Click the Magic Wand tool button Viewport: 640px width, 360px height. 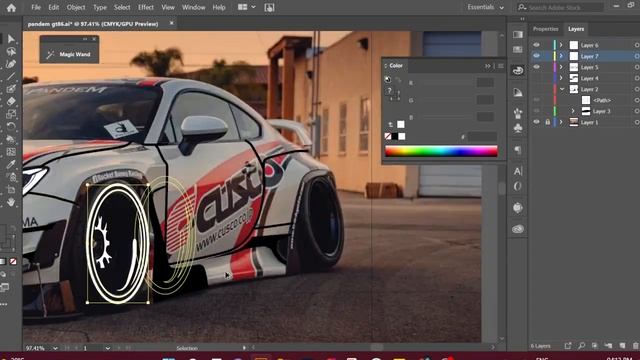(69, 54)
